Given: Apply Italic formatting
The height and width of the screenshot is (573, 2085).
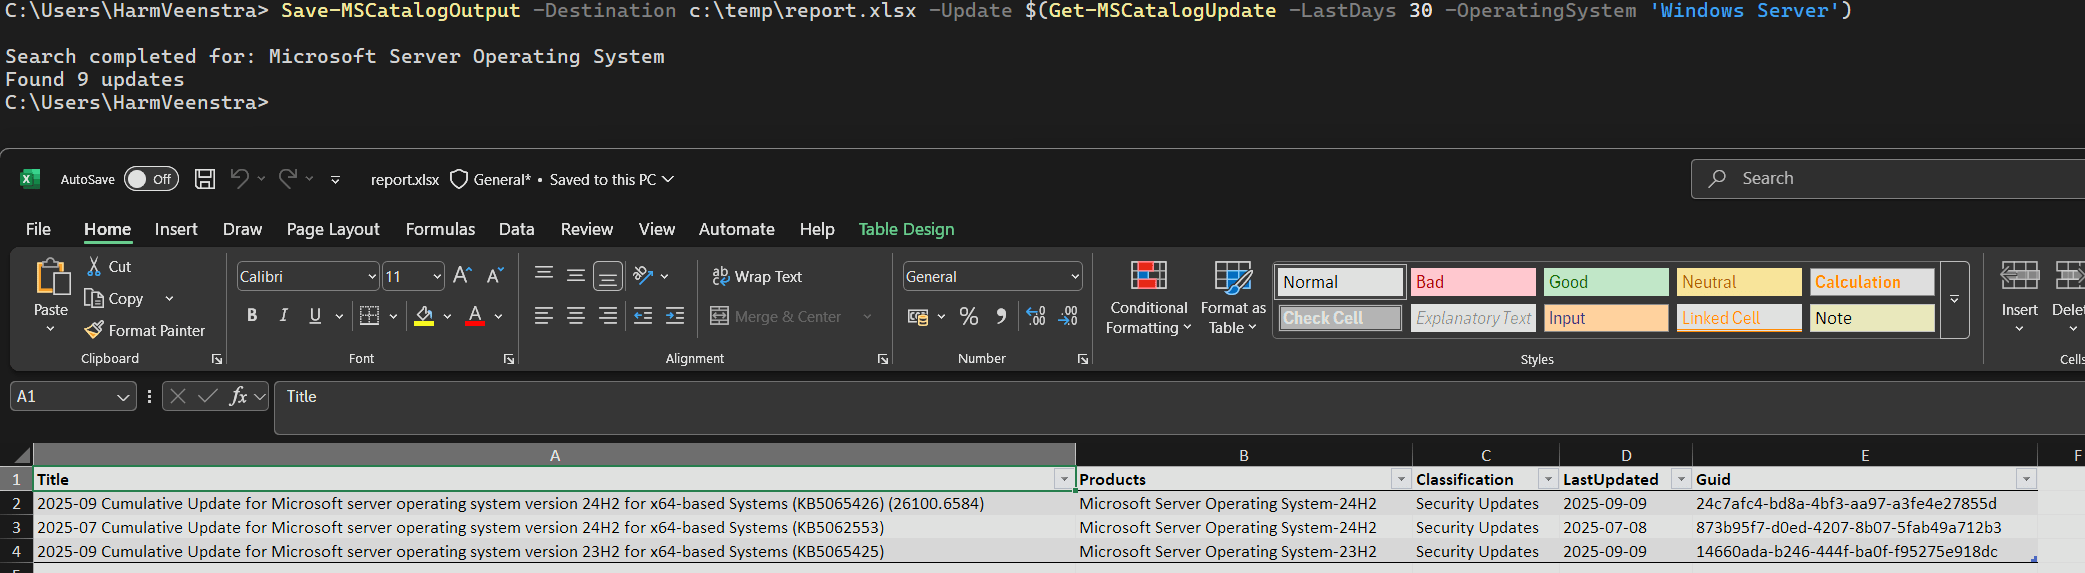Looking at the screenshot, I should click(x=284, y=316).
